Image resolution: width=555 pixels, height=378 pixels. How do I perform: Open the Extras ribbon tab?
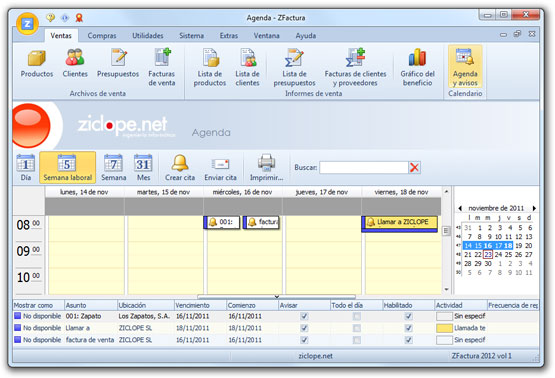(229, 36)
